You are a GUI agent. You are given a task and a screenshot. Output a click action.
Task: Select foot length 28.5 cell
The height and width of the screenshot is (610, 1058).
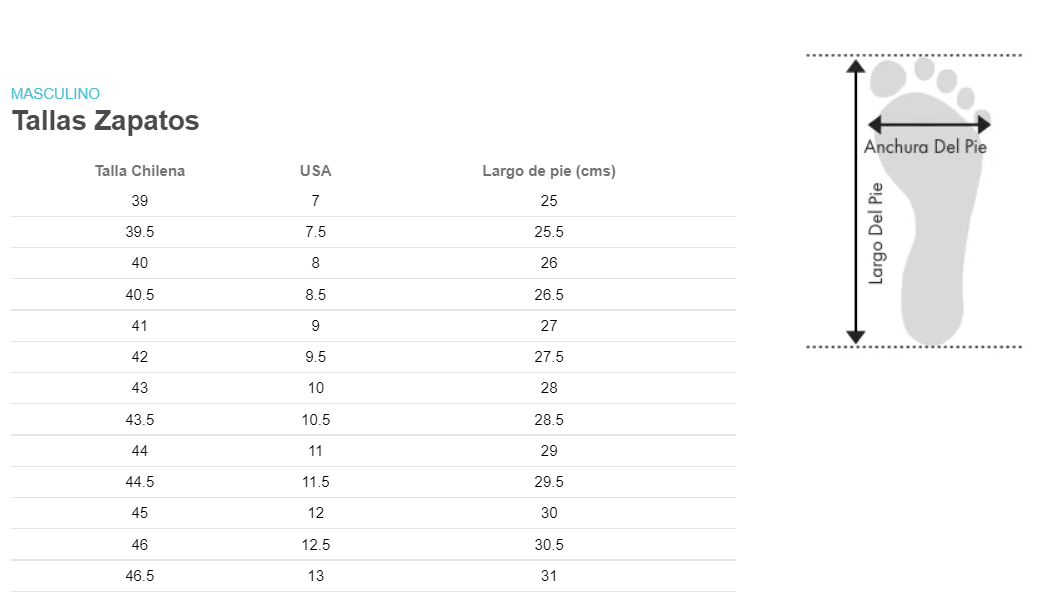(549, 420)
